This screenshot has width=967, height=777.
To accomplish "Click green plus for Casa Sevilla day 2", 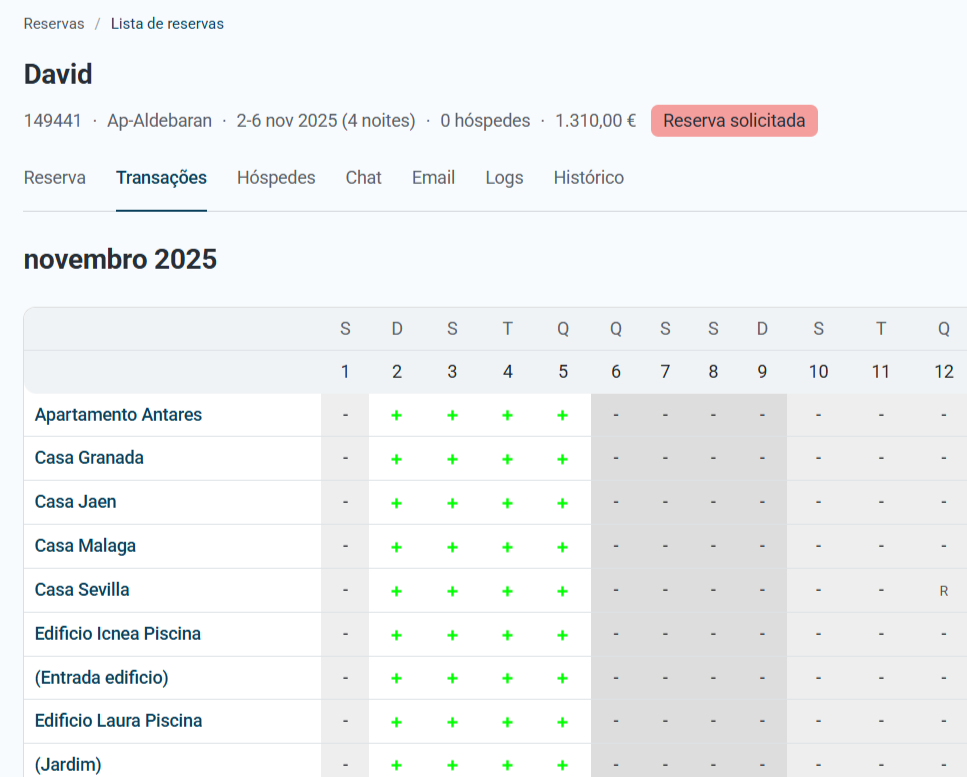I will click(x=397, y=591).
